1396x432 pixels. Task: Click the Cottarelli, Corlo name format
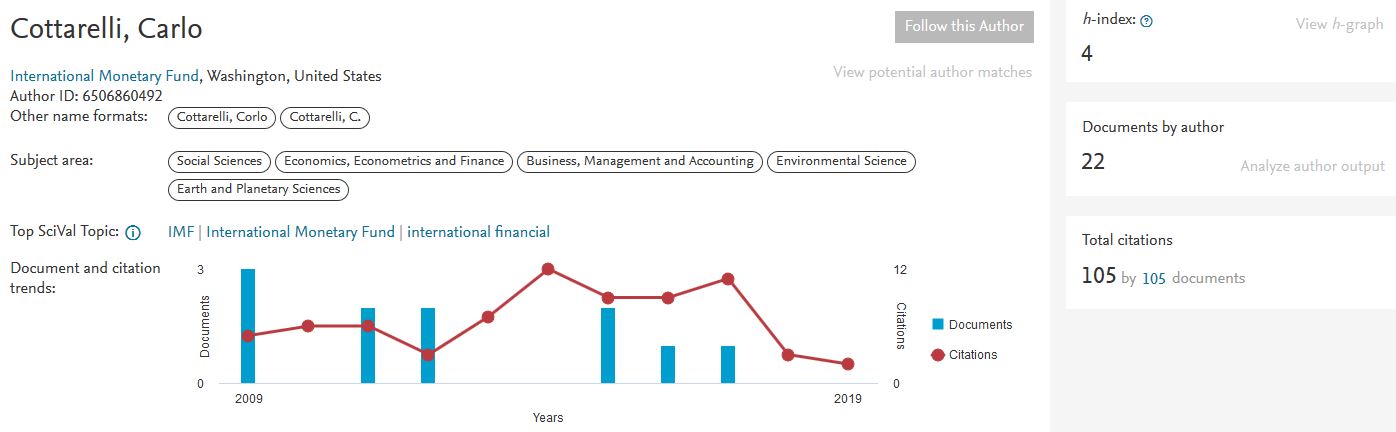222,118
